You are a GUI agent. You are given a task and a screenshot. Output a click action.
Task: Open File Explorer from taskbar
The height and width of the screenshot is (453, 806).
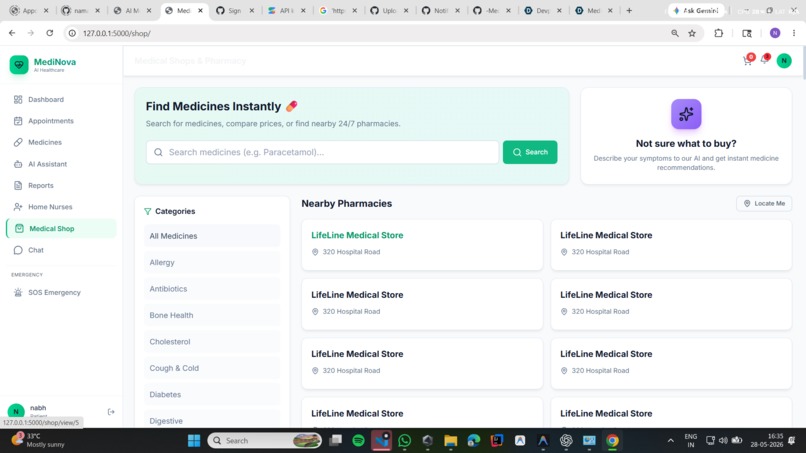coord(451,441)
